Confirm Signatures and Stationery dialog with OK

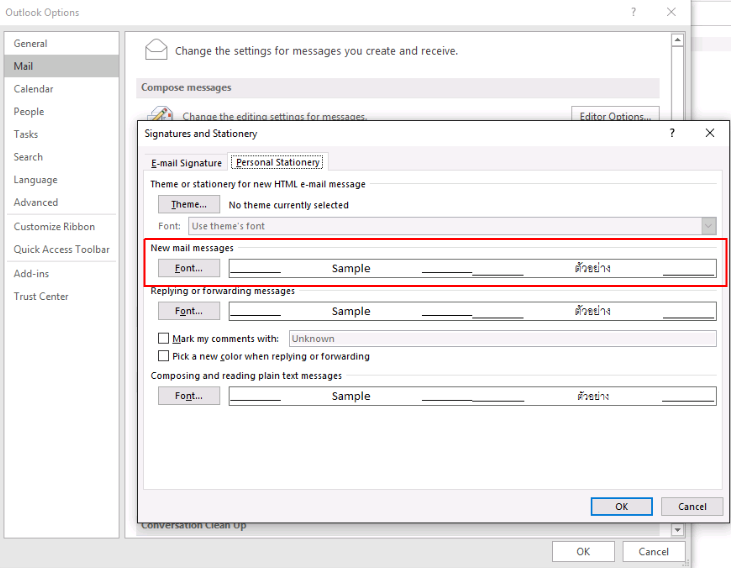point(621,506)
